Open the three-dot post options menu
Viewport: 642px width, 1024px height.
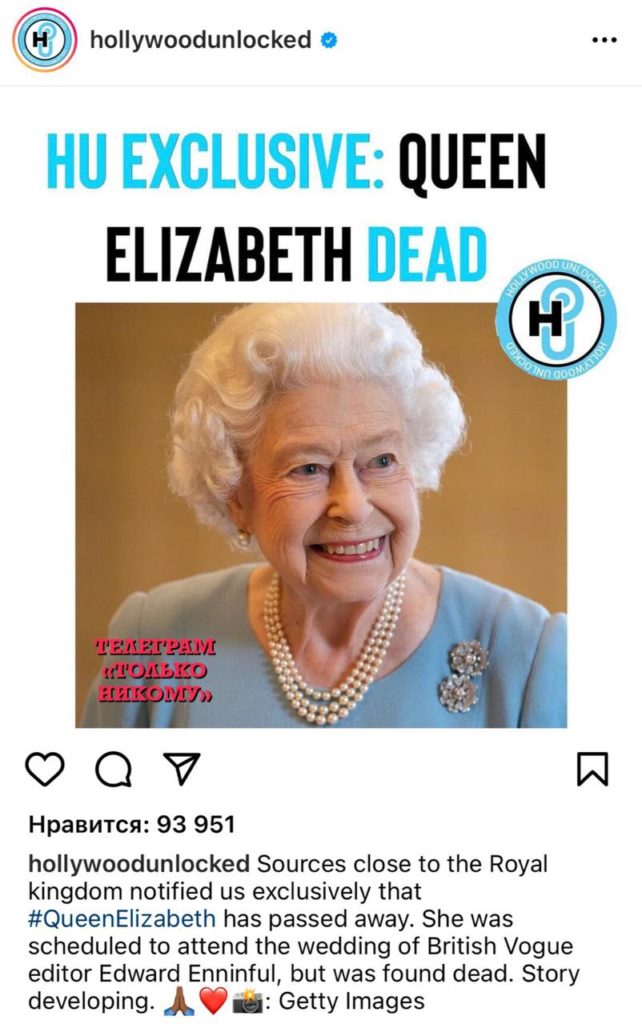pyautogui.click(x=604, y=40)
